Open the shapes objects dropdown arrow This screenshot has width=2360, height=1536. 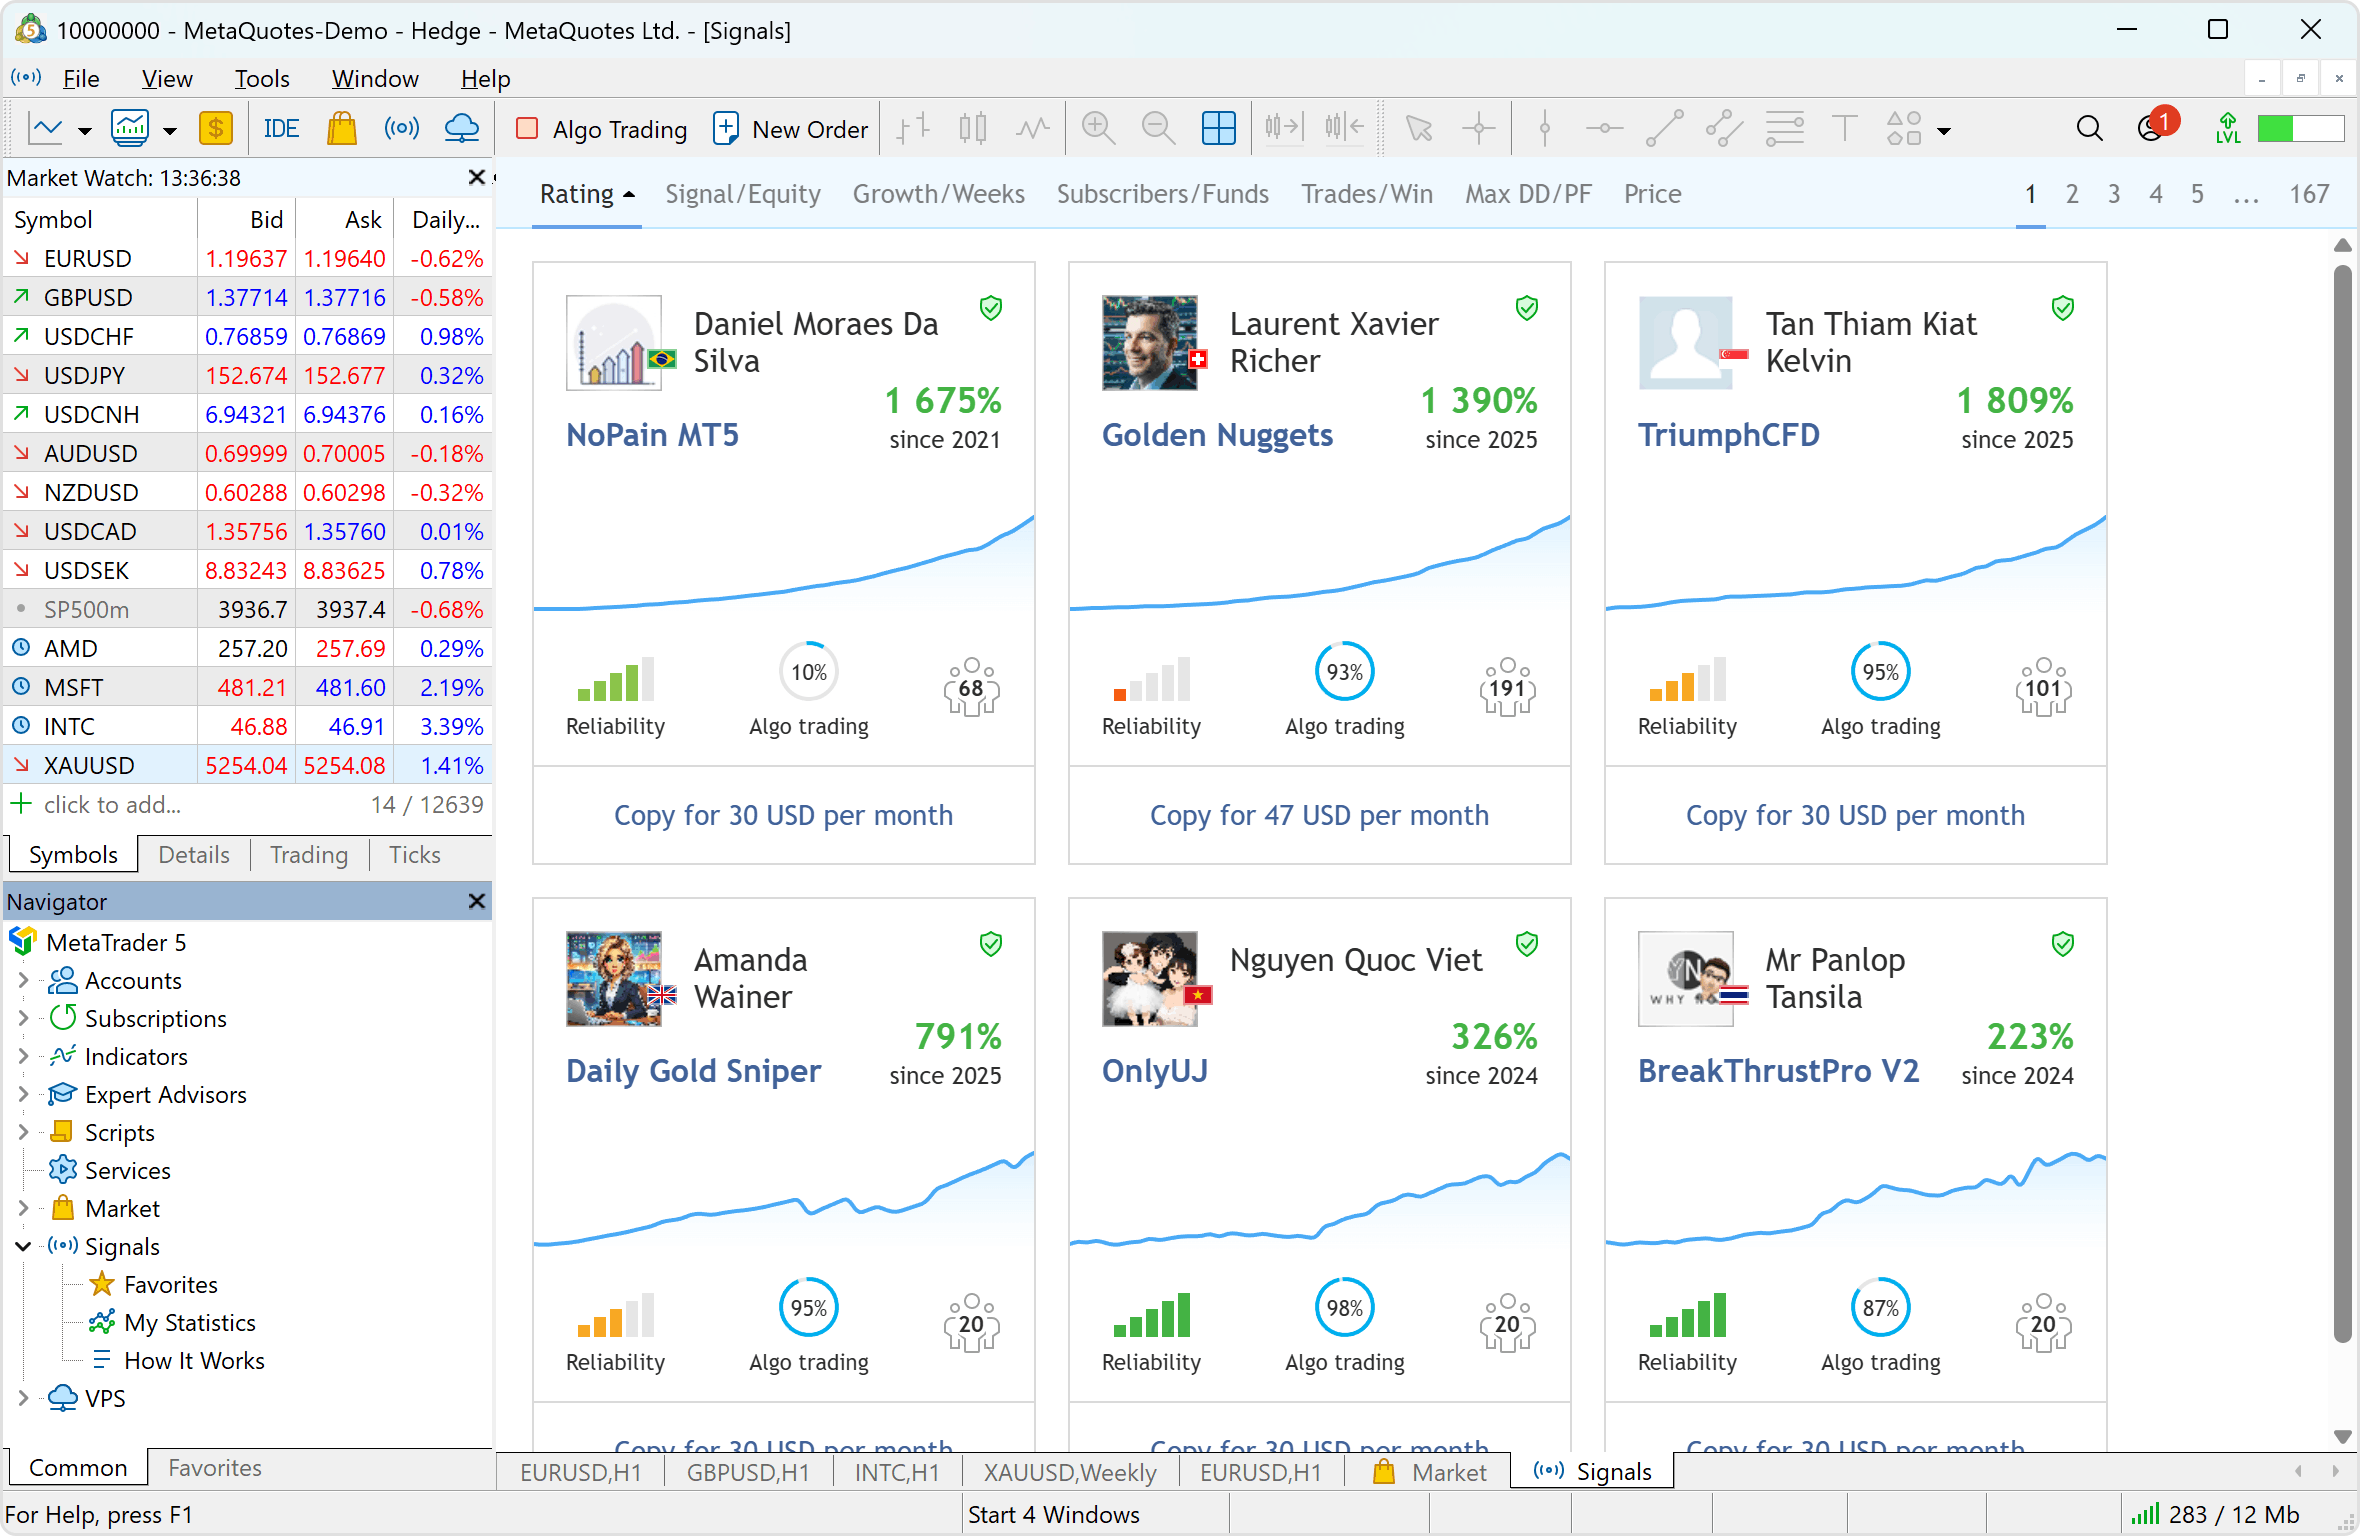[x=1944, y=131]
